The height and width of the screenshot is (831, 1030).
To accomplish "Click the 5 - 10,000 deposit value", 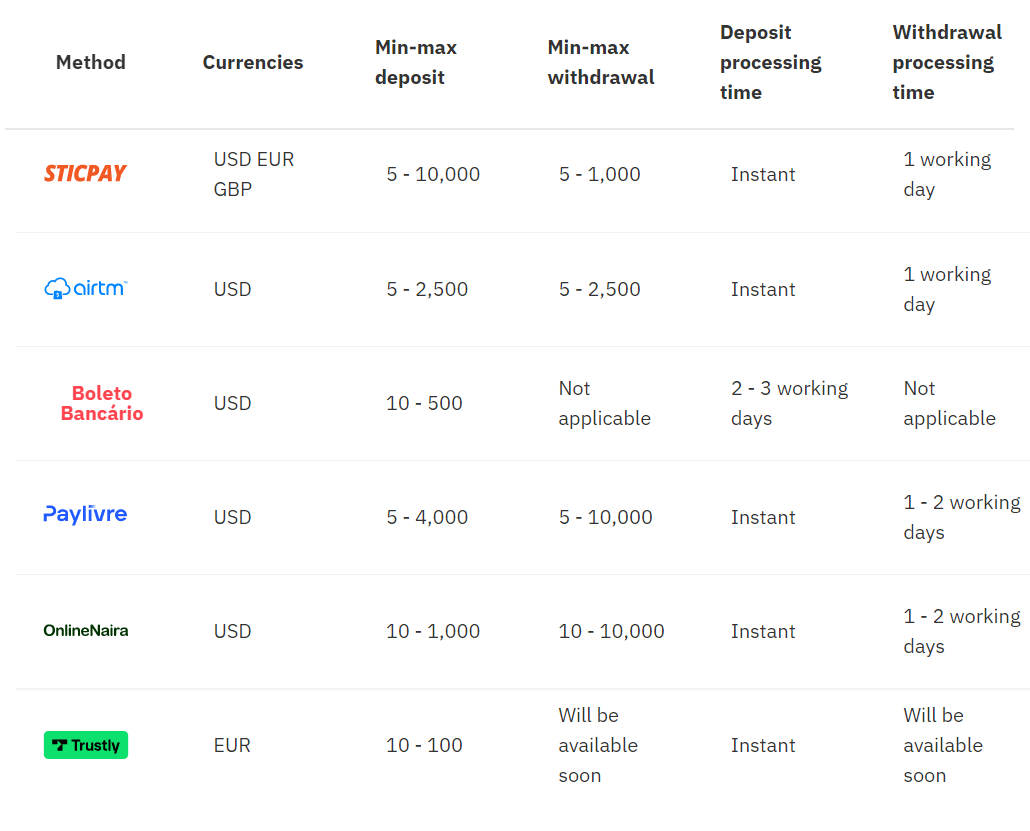I will pos(433,174).
